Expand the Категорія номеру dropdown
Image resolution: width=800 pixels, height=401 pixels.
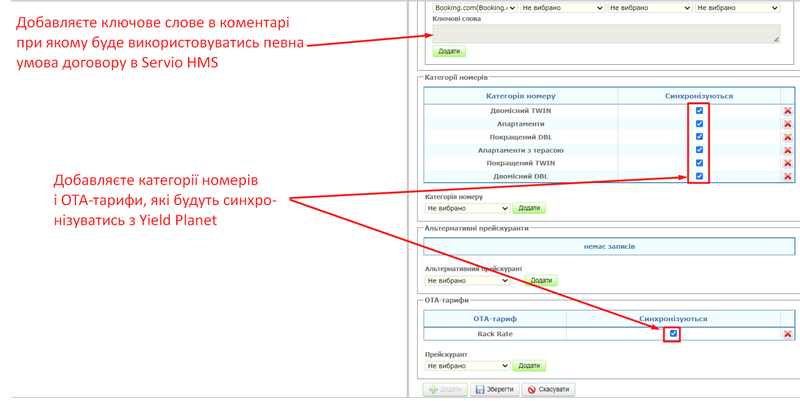(468, 209)
